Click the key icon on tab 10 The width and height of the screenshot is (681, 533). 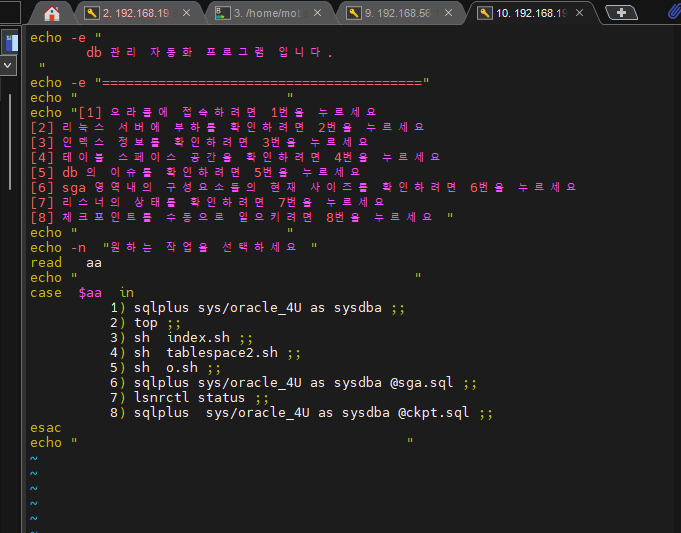484,13
